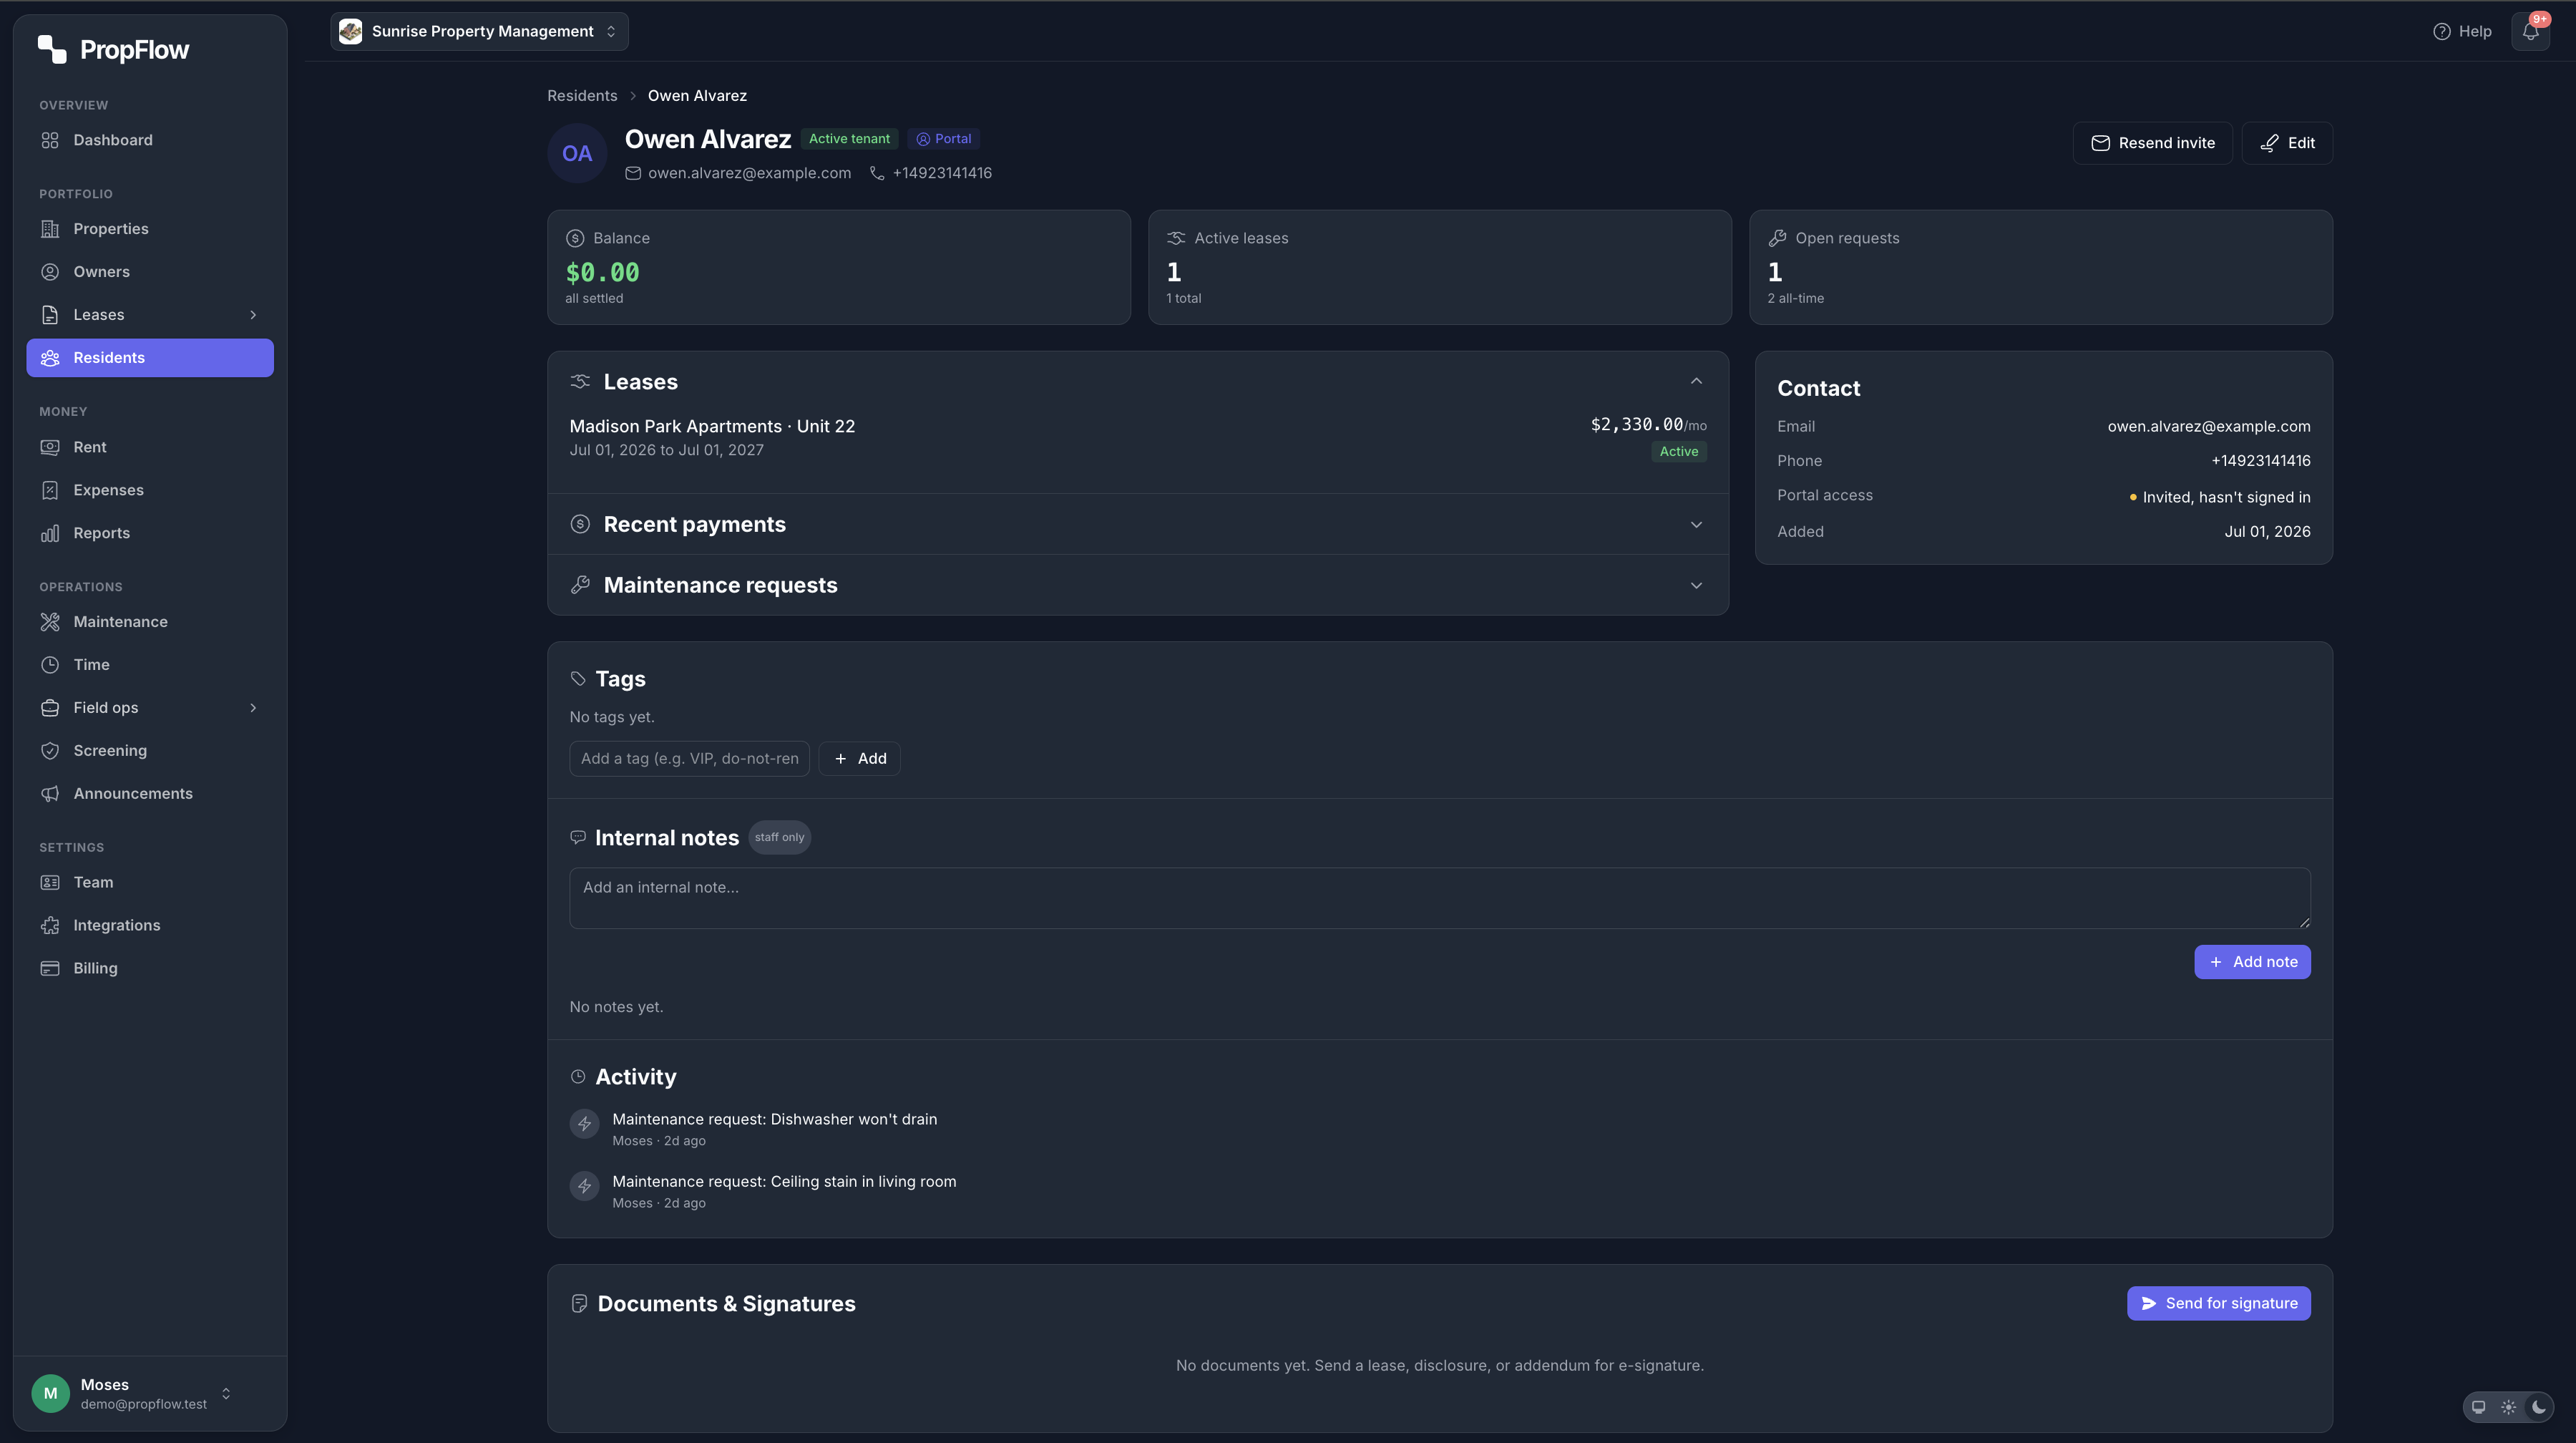The height and width of the screenshot is (1443, 2576).
Task: Click the Documents & Signatures file icon
Action: tap(579, 1303)
